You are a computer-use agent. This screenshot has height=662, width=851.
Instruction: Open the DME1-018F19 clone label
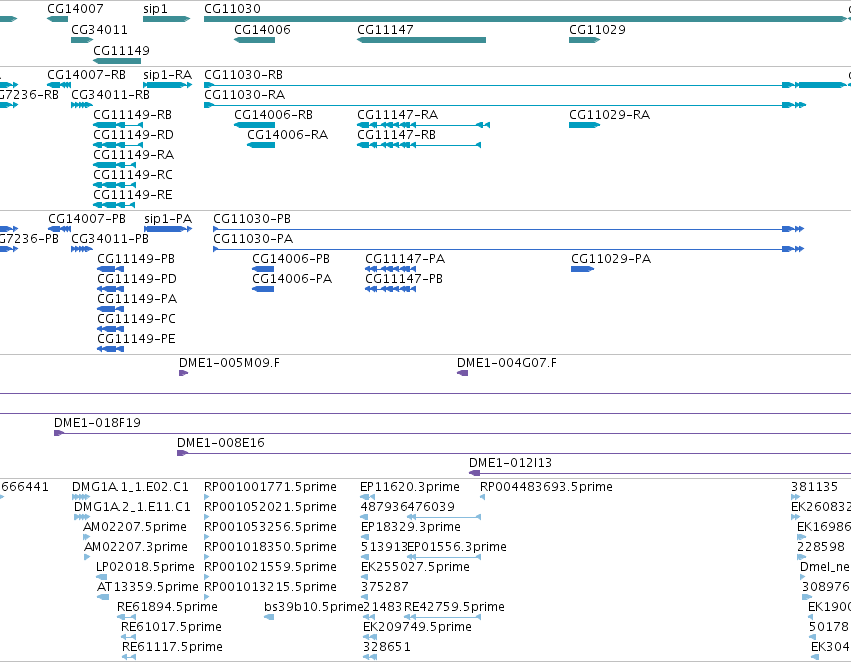97,423
